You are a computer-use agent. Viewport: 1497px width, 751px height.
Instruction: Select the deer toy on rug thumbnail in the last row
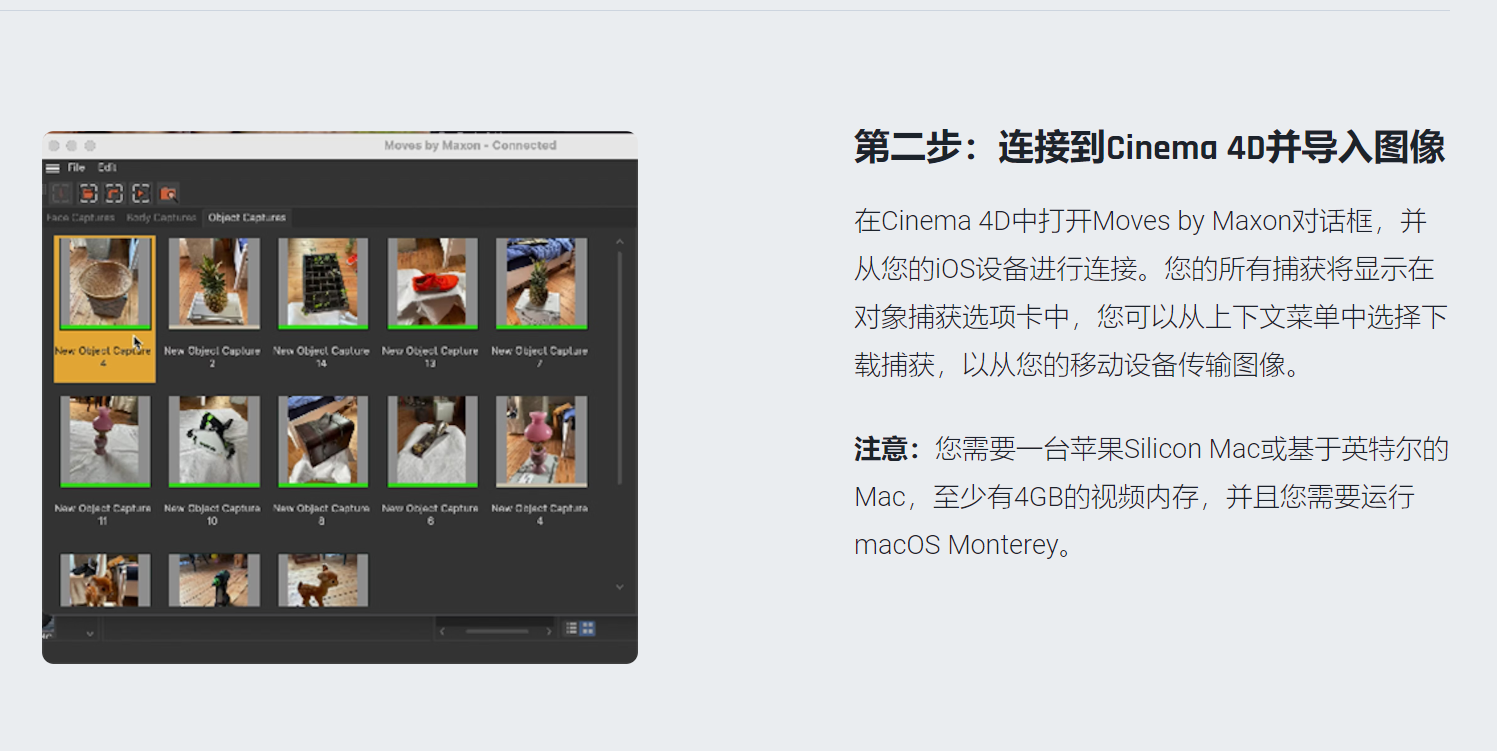pyautogui.click(x=323, y=580)
